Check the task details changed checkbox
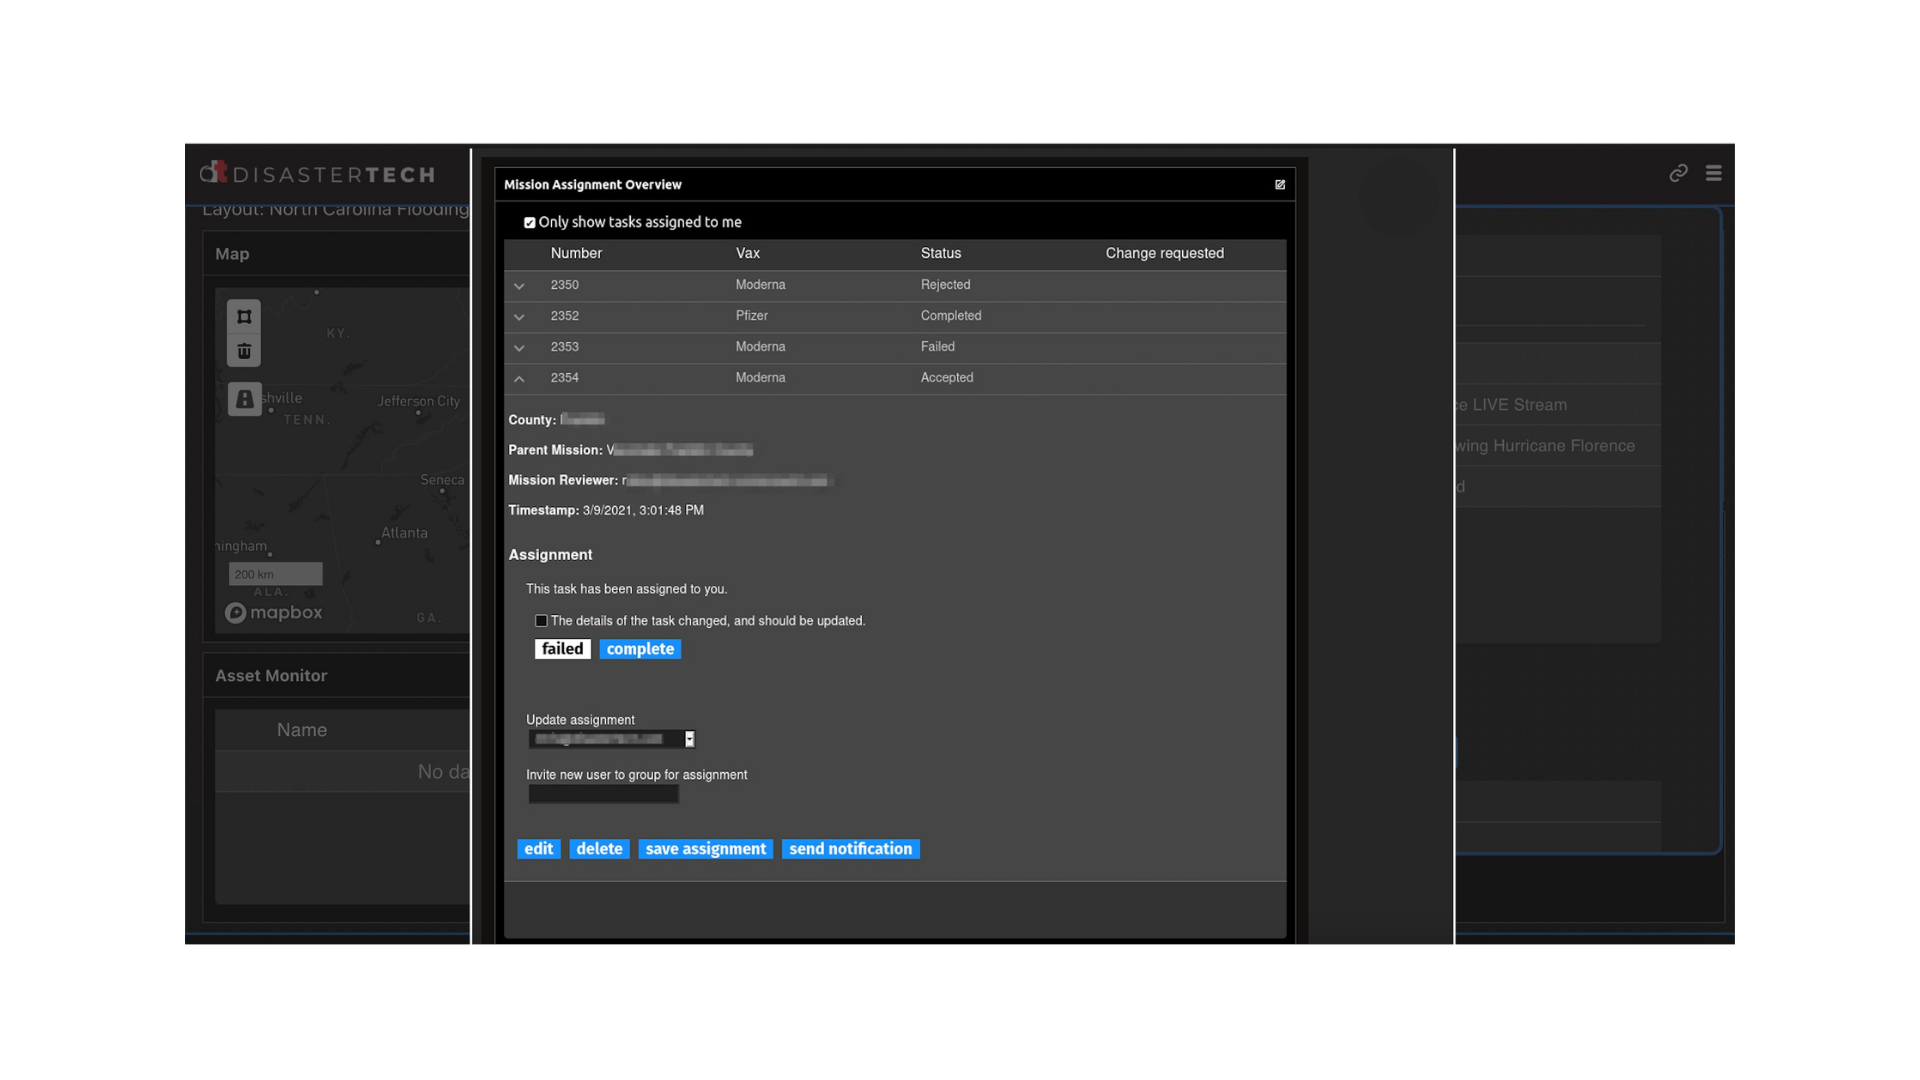 point(541,621)
